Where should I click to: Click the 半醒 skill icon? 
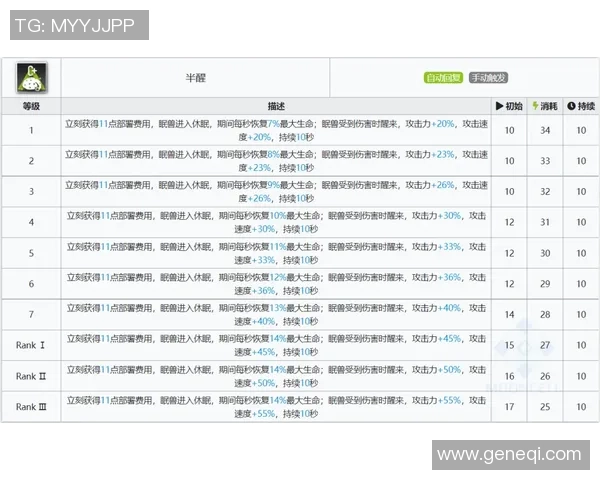[x=31, y=78]
